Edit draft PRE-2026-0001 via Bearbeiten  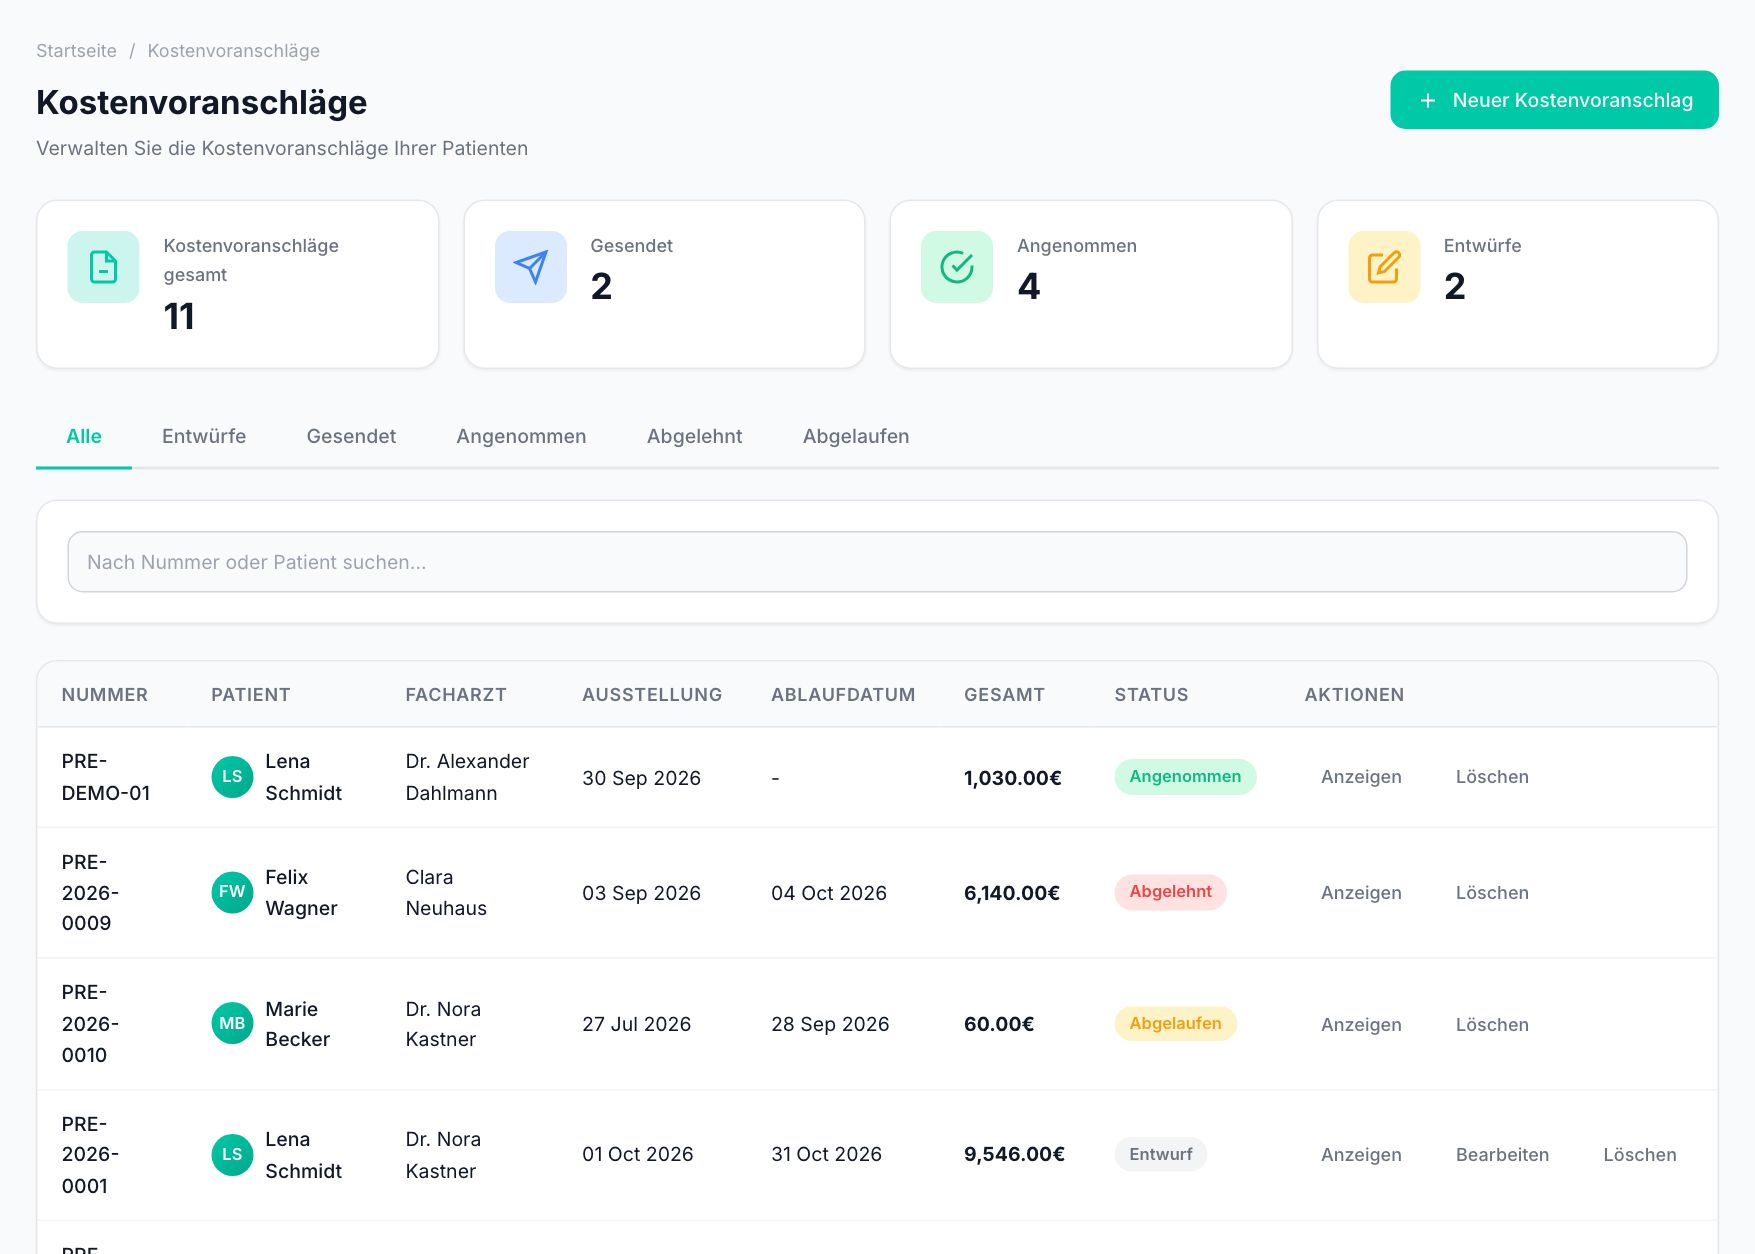pyautogui.click(x=1502, y=1155)
